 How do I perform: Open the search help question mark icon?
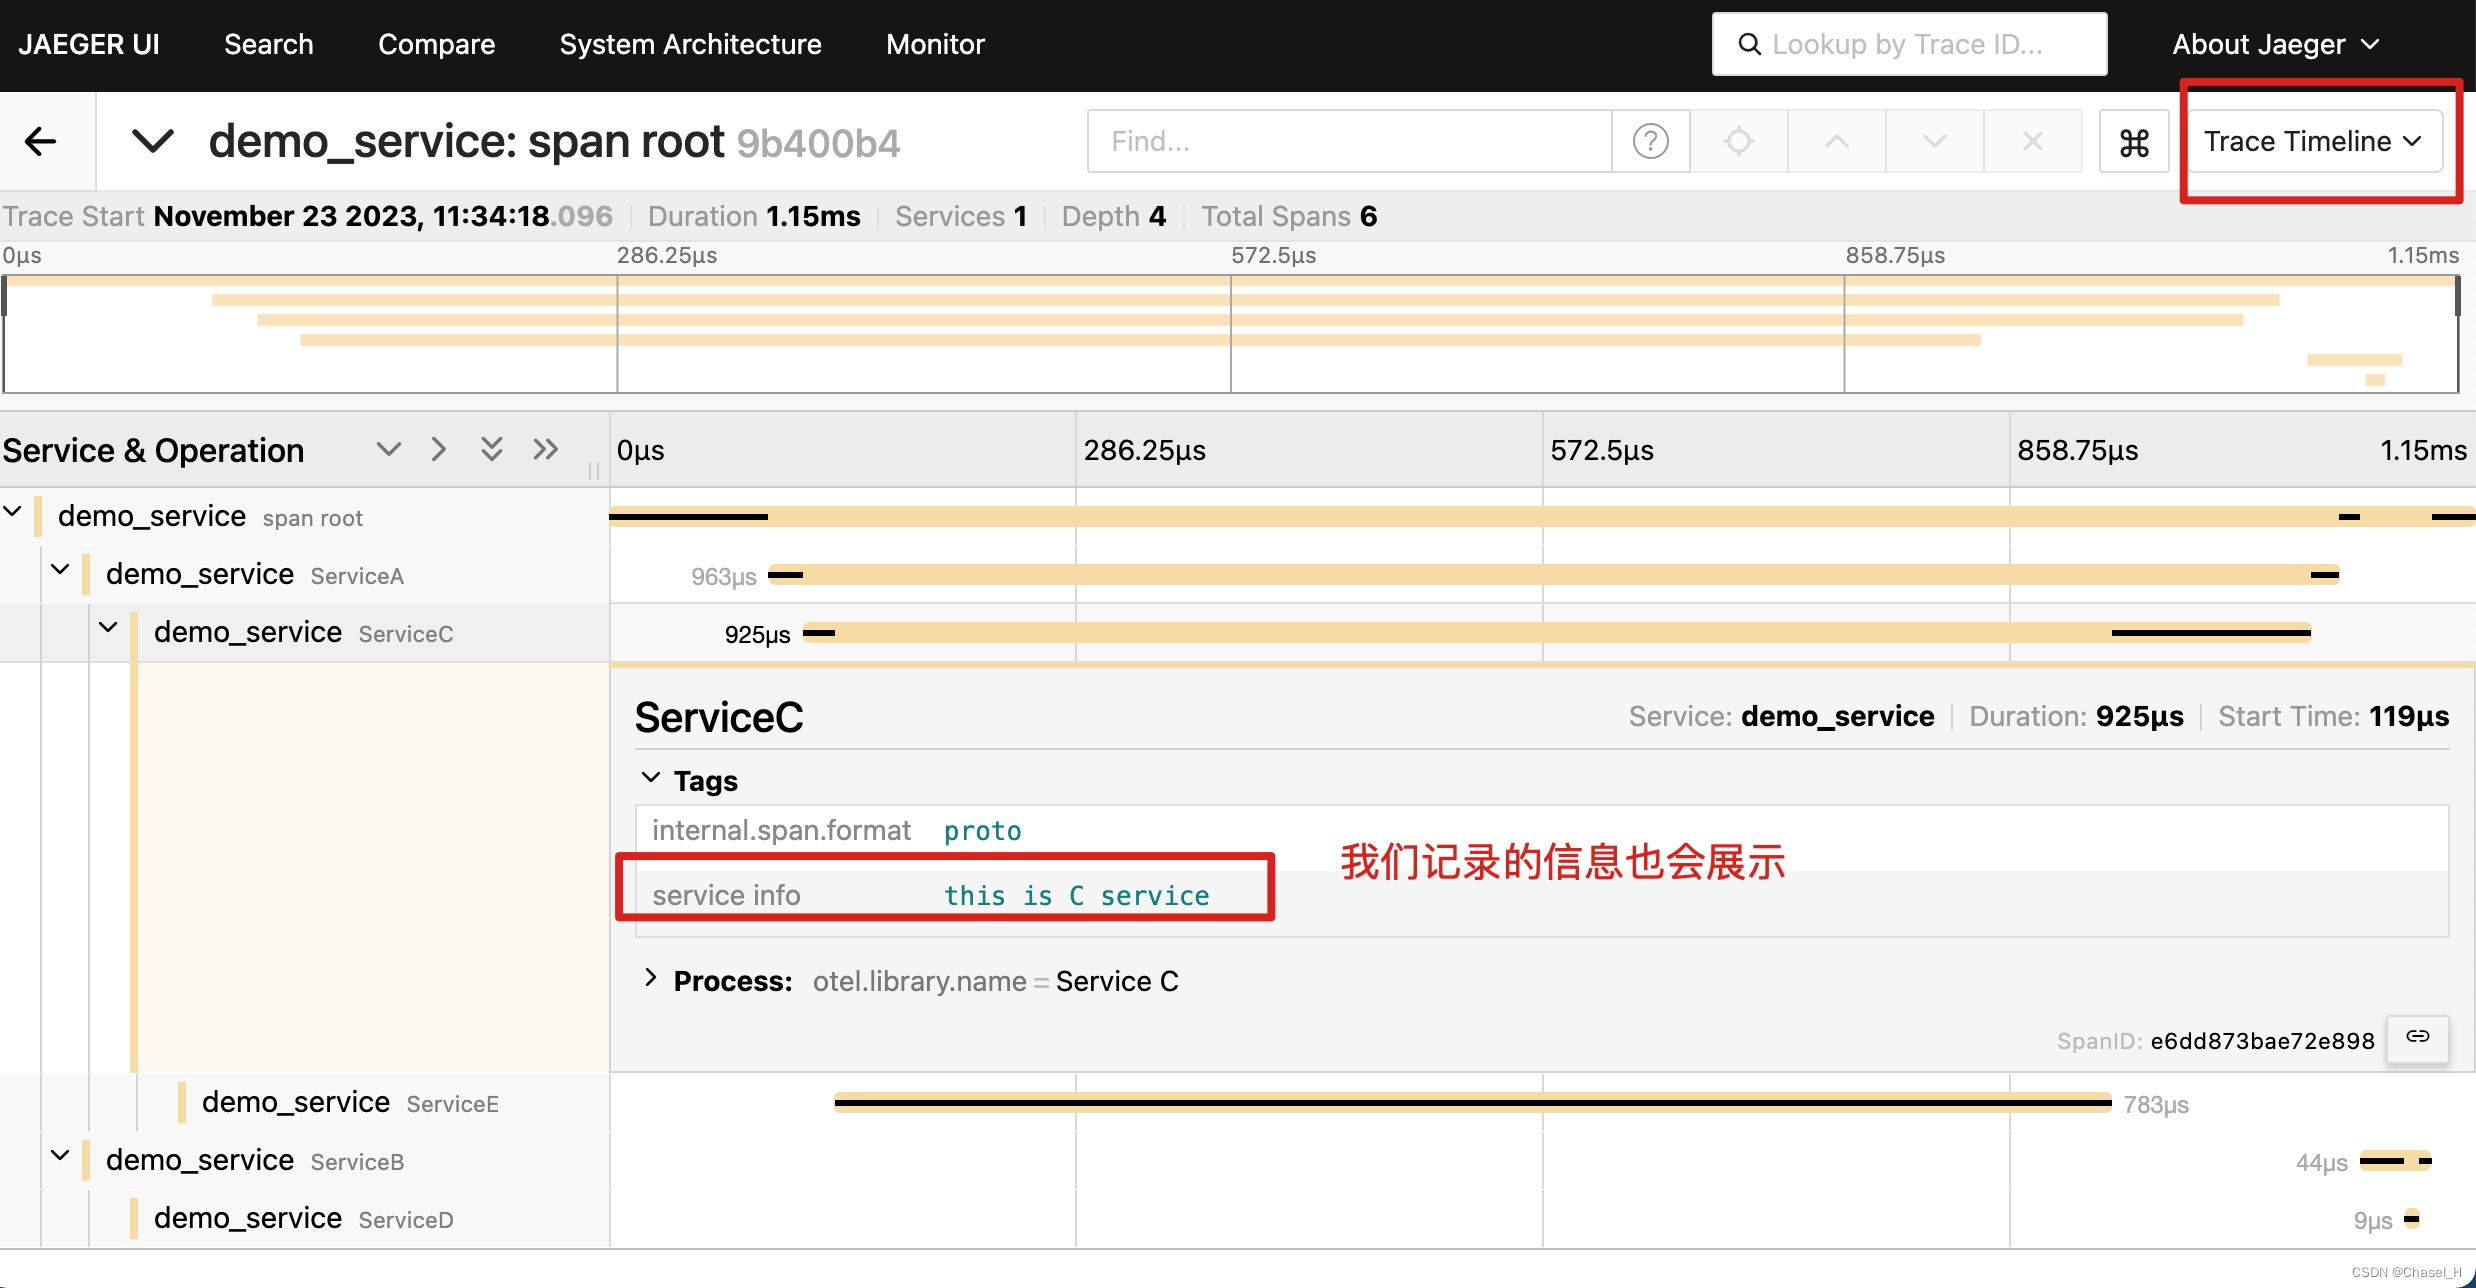(x=1650, y=142)
